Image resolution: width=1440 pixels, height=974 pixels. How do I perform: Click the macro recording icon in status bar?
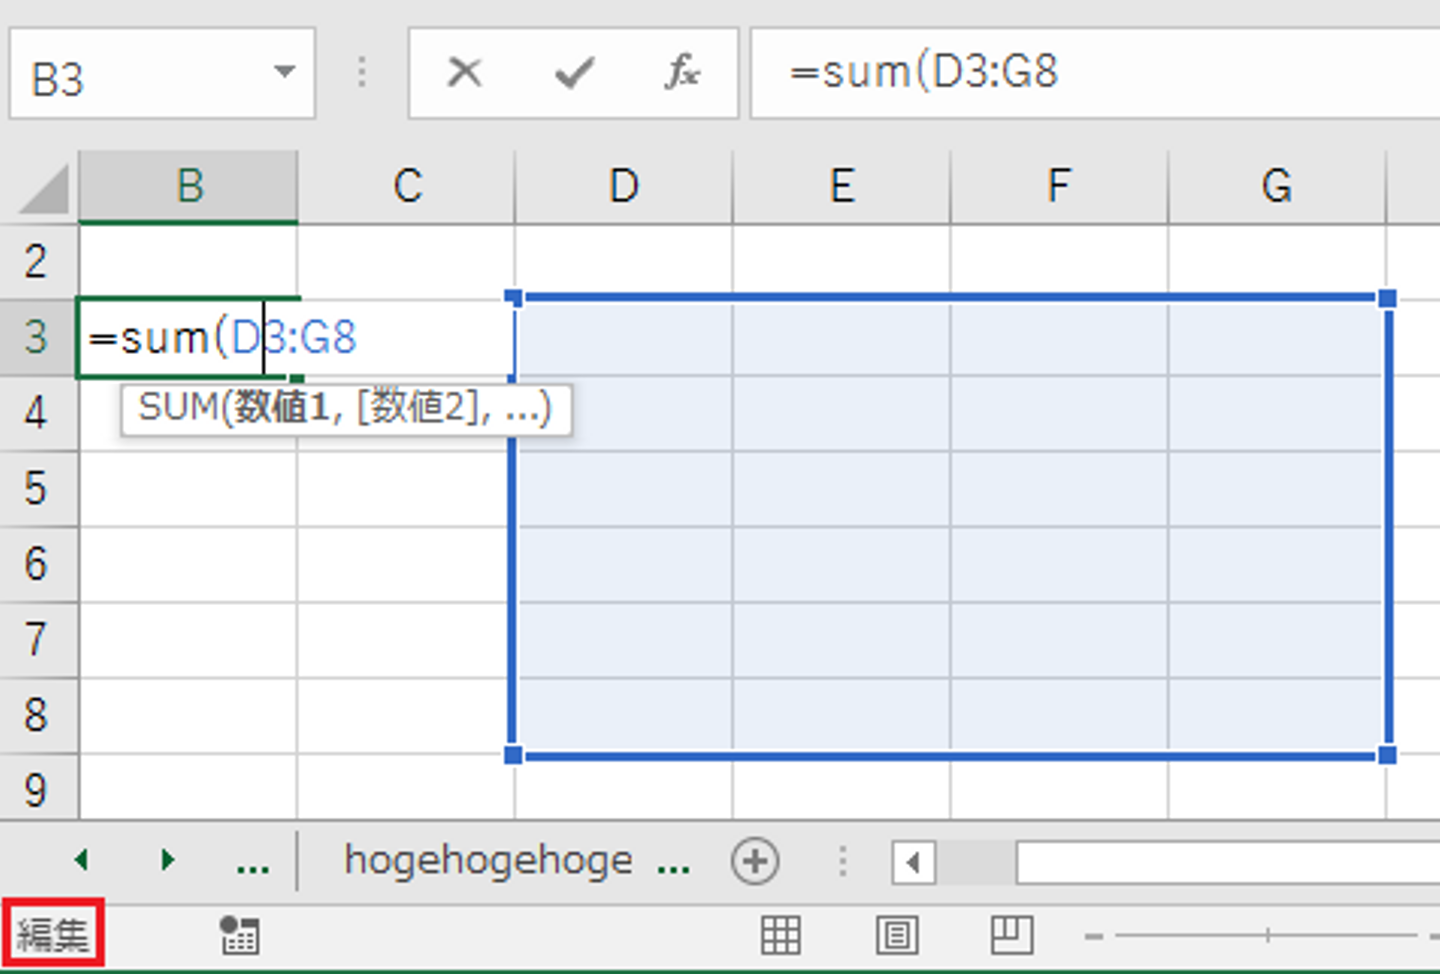pyautogui.click(x=239, y=935)
